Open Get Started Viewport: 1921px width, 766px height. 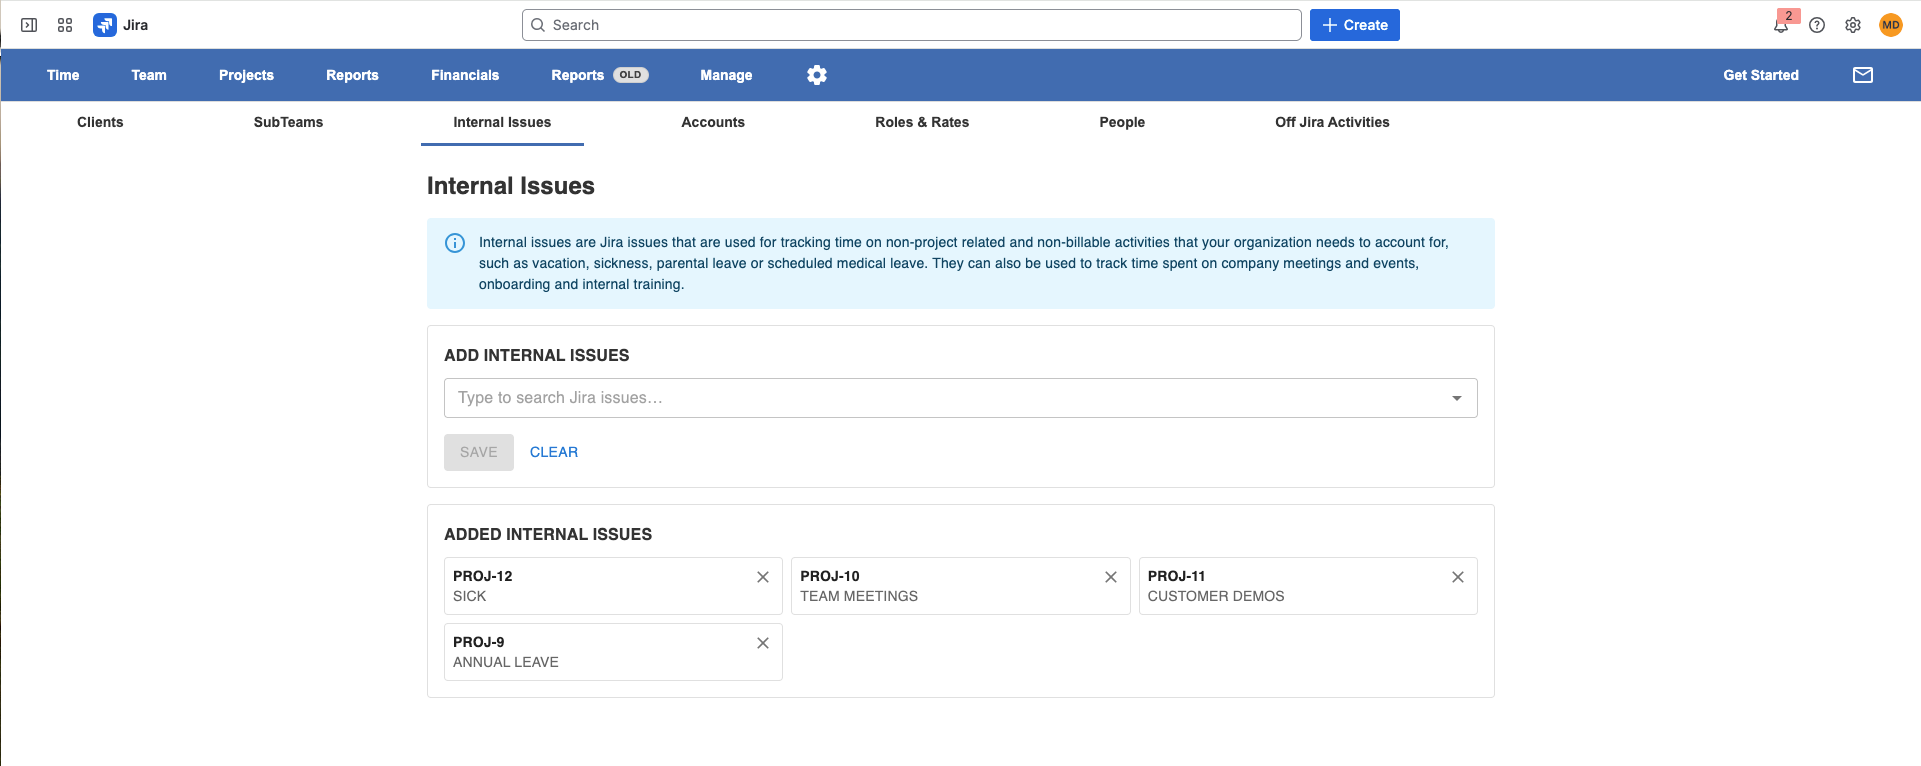click(x=1761, y=75)
